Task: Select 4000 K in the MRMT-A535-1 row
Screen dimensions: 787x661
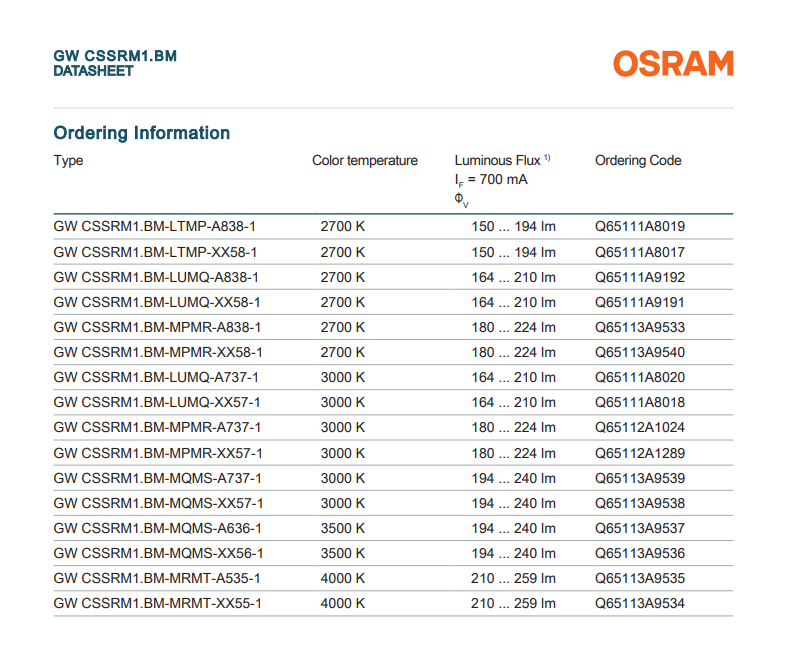Action: [x=343, y=579]
